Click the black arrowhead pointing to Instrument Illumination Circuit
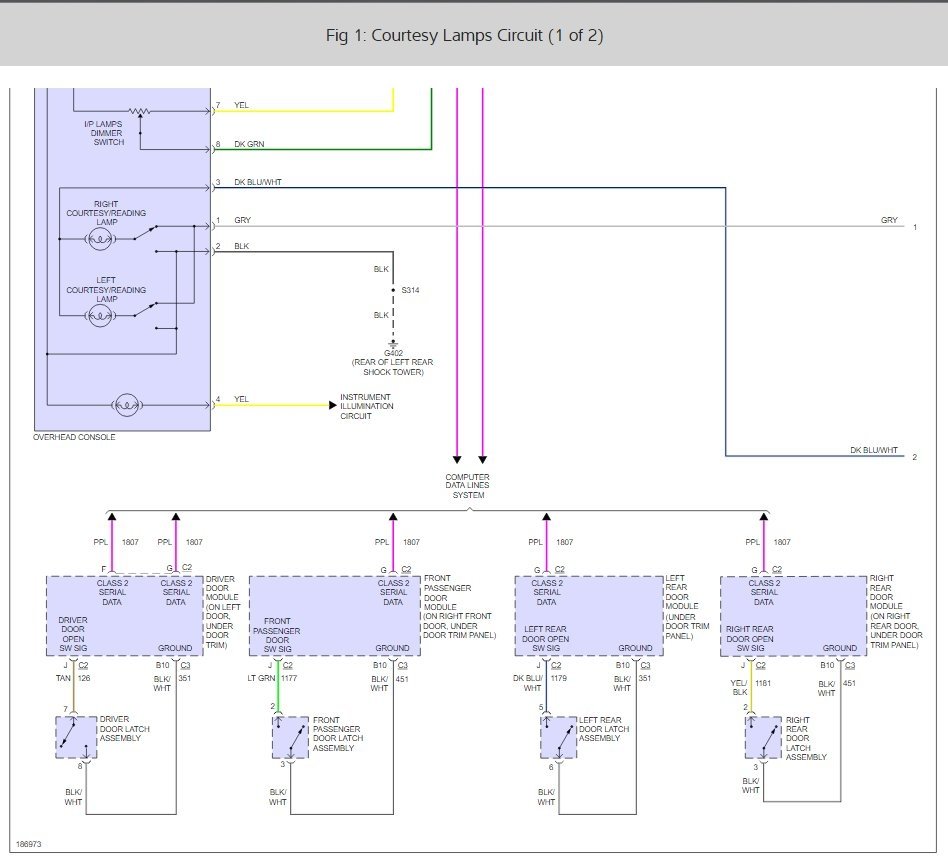 [333, 405]
